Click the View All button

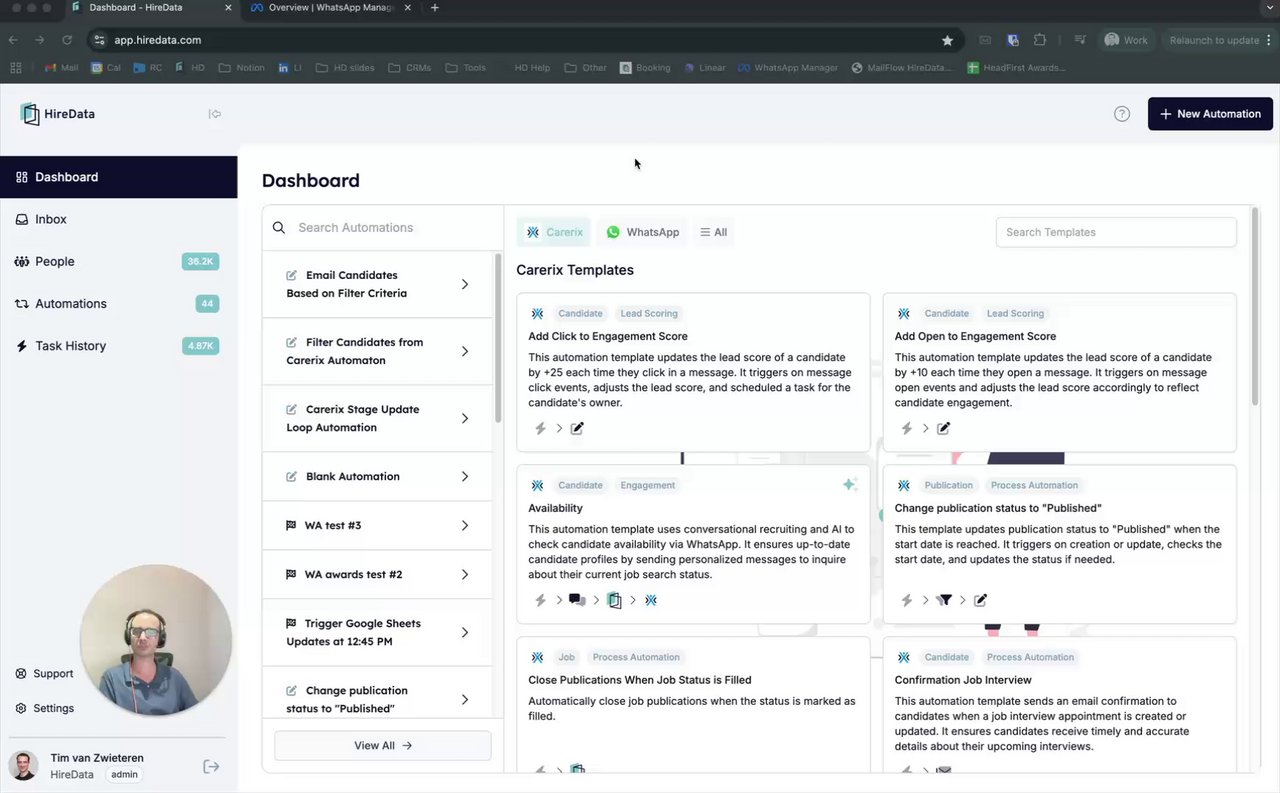[383, 745]
